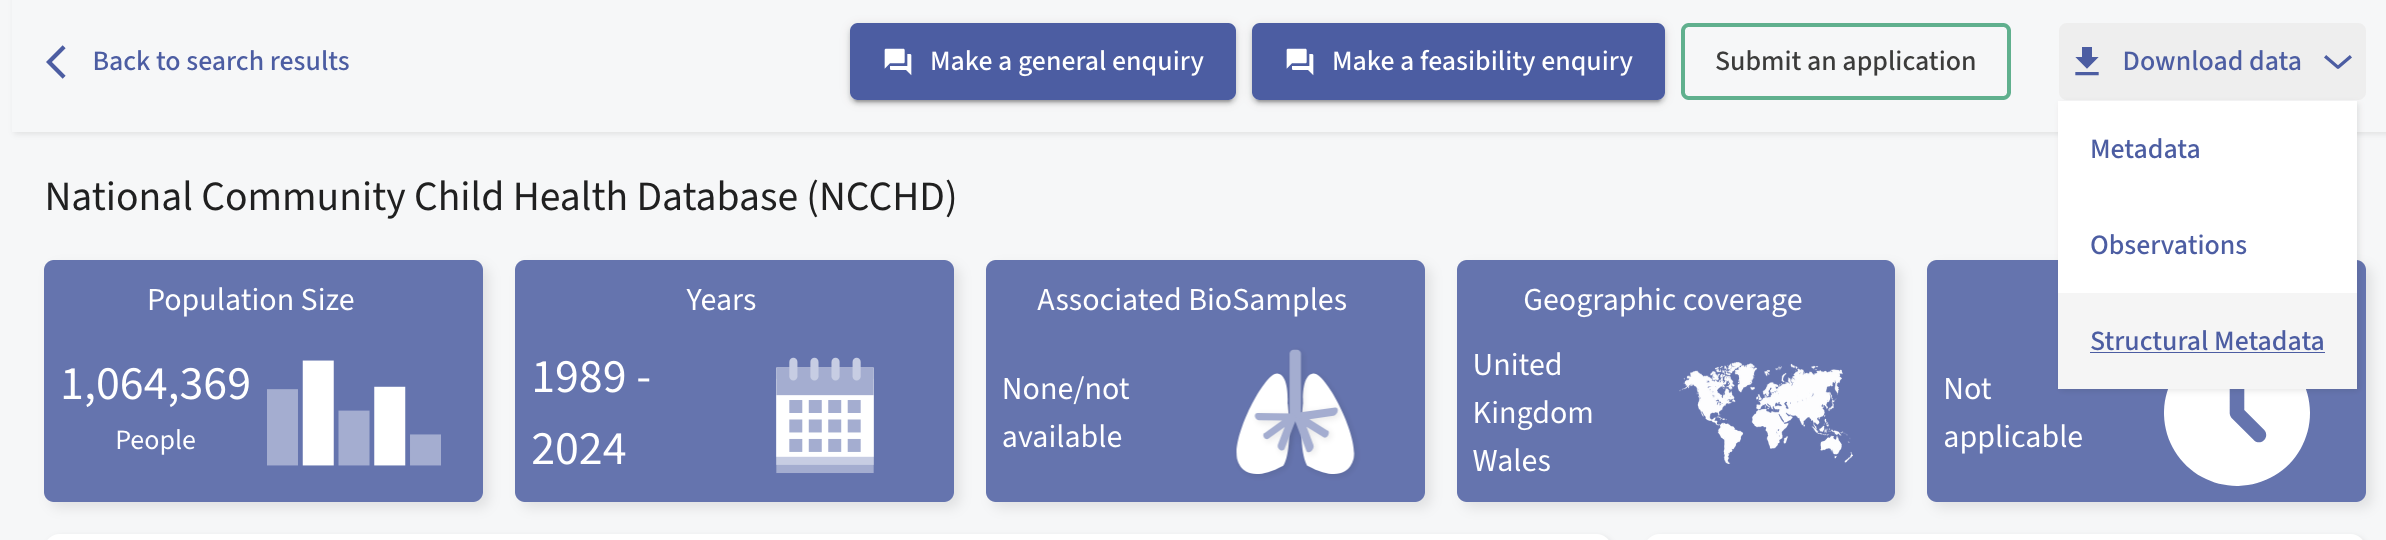
Task: Click the chat icon on feasibility enquiry
Action: [x=1299, y=62]
